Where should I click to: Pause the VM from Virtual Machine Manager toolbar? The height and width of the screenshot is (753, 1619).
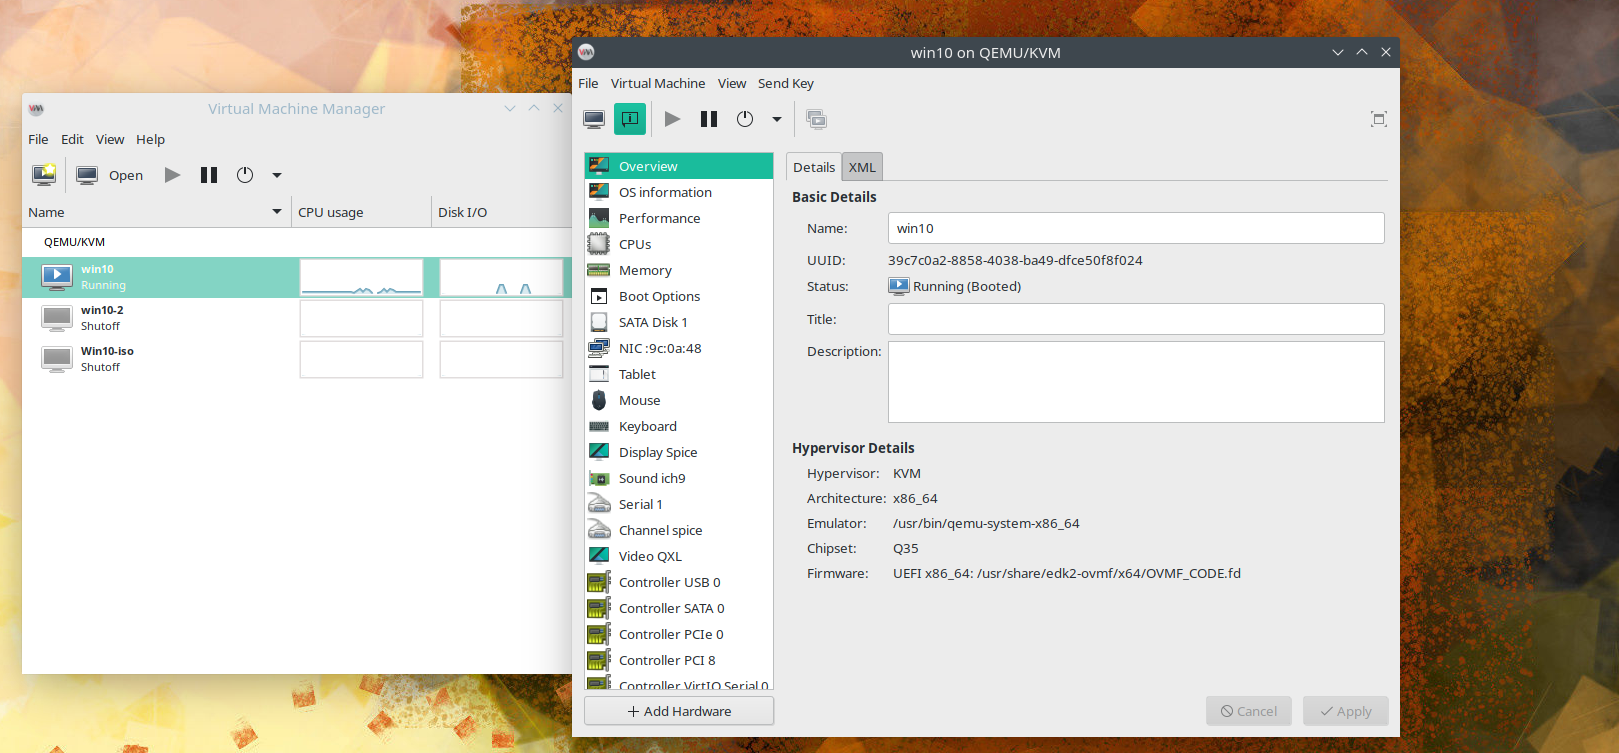click(209, 175)
